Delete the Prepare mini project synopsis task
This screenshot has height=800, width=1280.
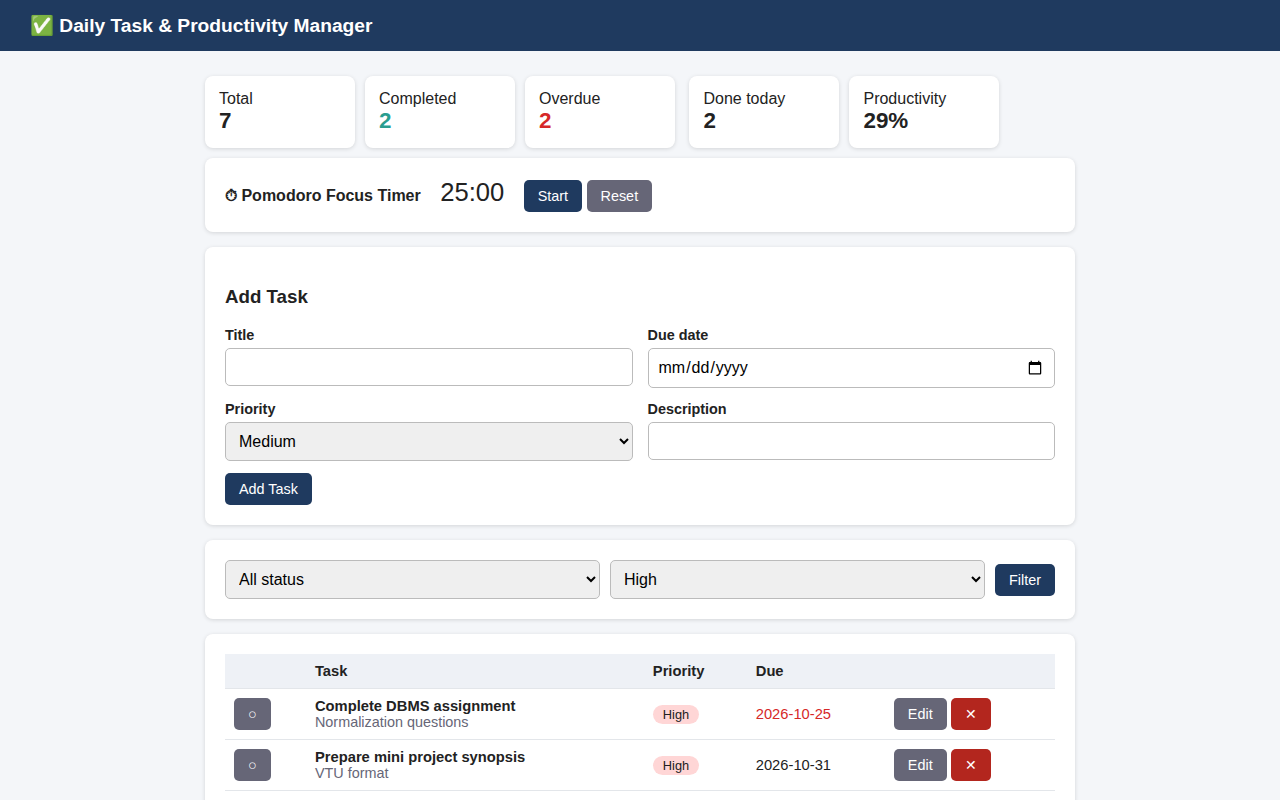[970, 765]
